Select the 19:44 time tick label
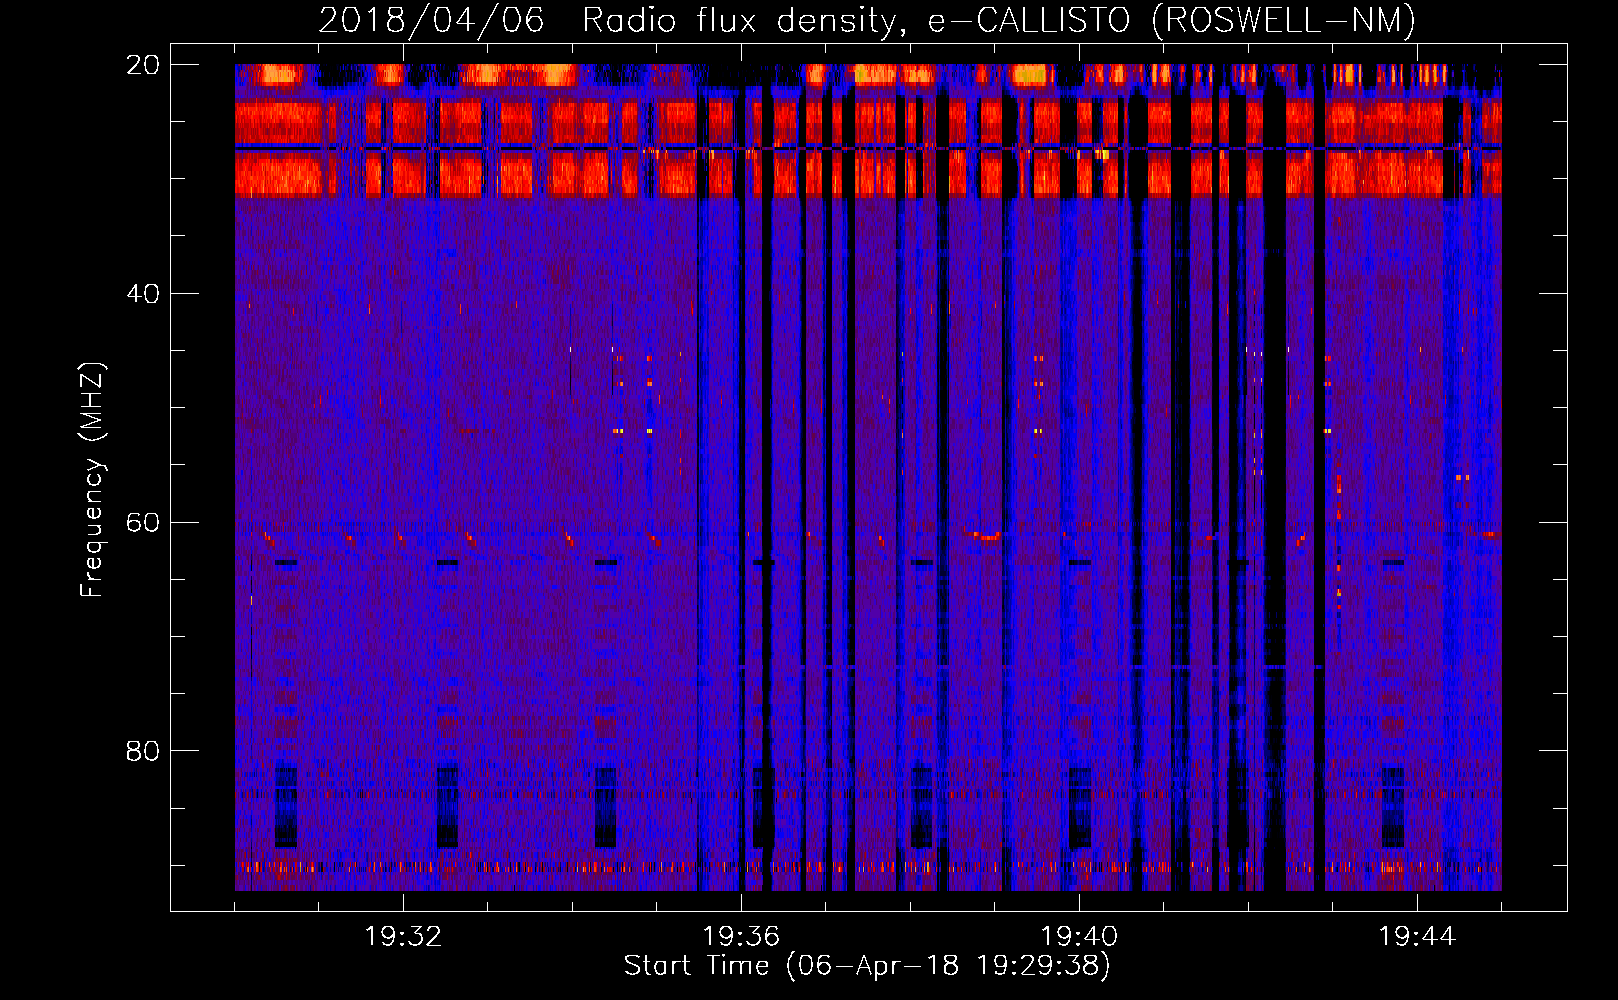1618x1000 pixels. [1417, 937]
